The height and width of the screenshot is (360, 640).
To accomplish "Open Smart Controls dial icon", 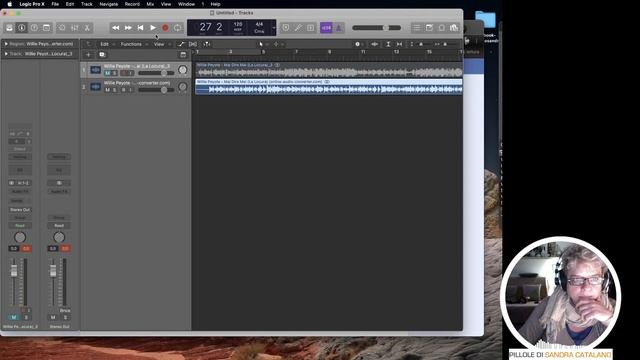I will coord(62,28).
